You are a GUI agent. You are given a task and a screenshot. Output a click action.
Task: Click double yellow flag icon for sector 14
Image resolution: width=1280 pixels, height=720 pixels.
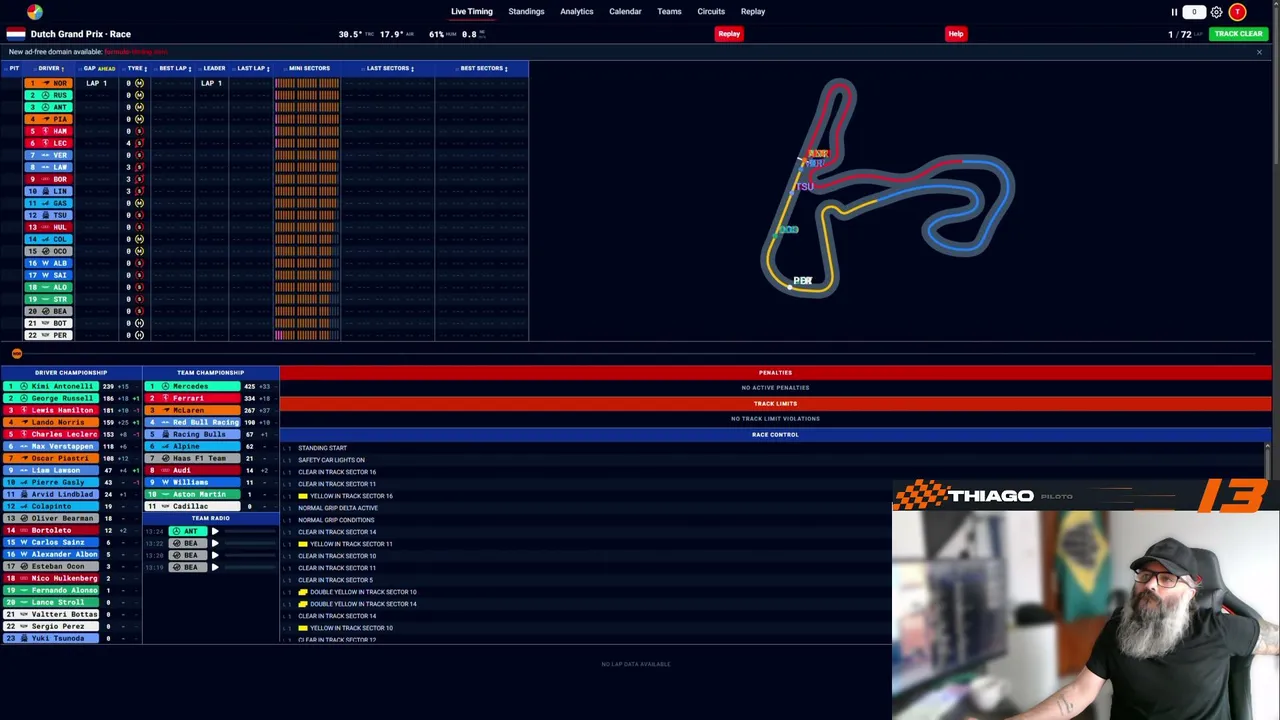click(x=303, y=604)
